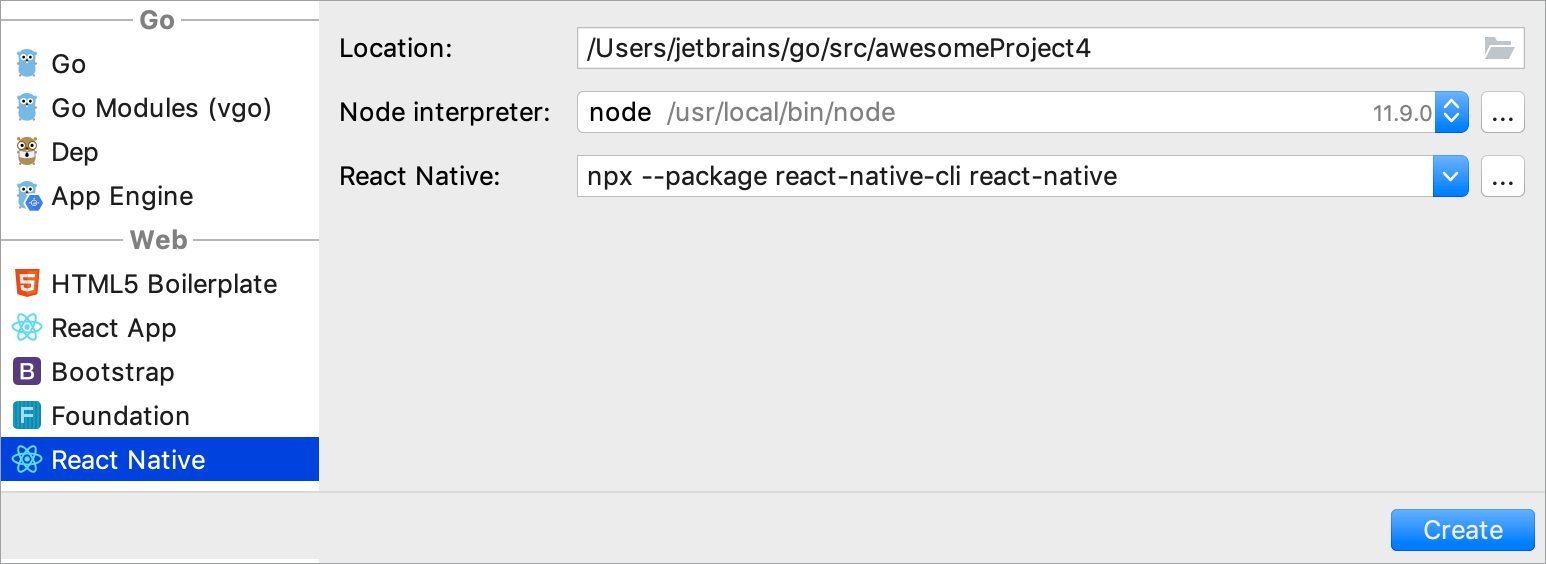Image resolution: width=1546 pixels, height=564 pixels.
Task: Click the Dep project icon
Action: tap(27, 152)
